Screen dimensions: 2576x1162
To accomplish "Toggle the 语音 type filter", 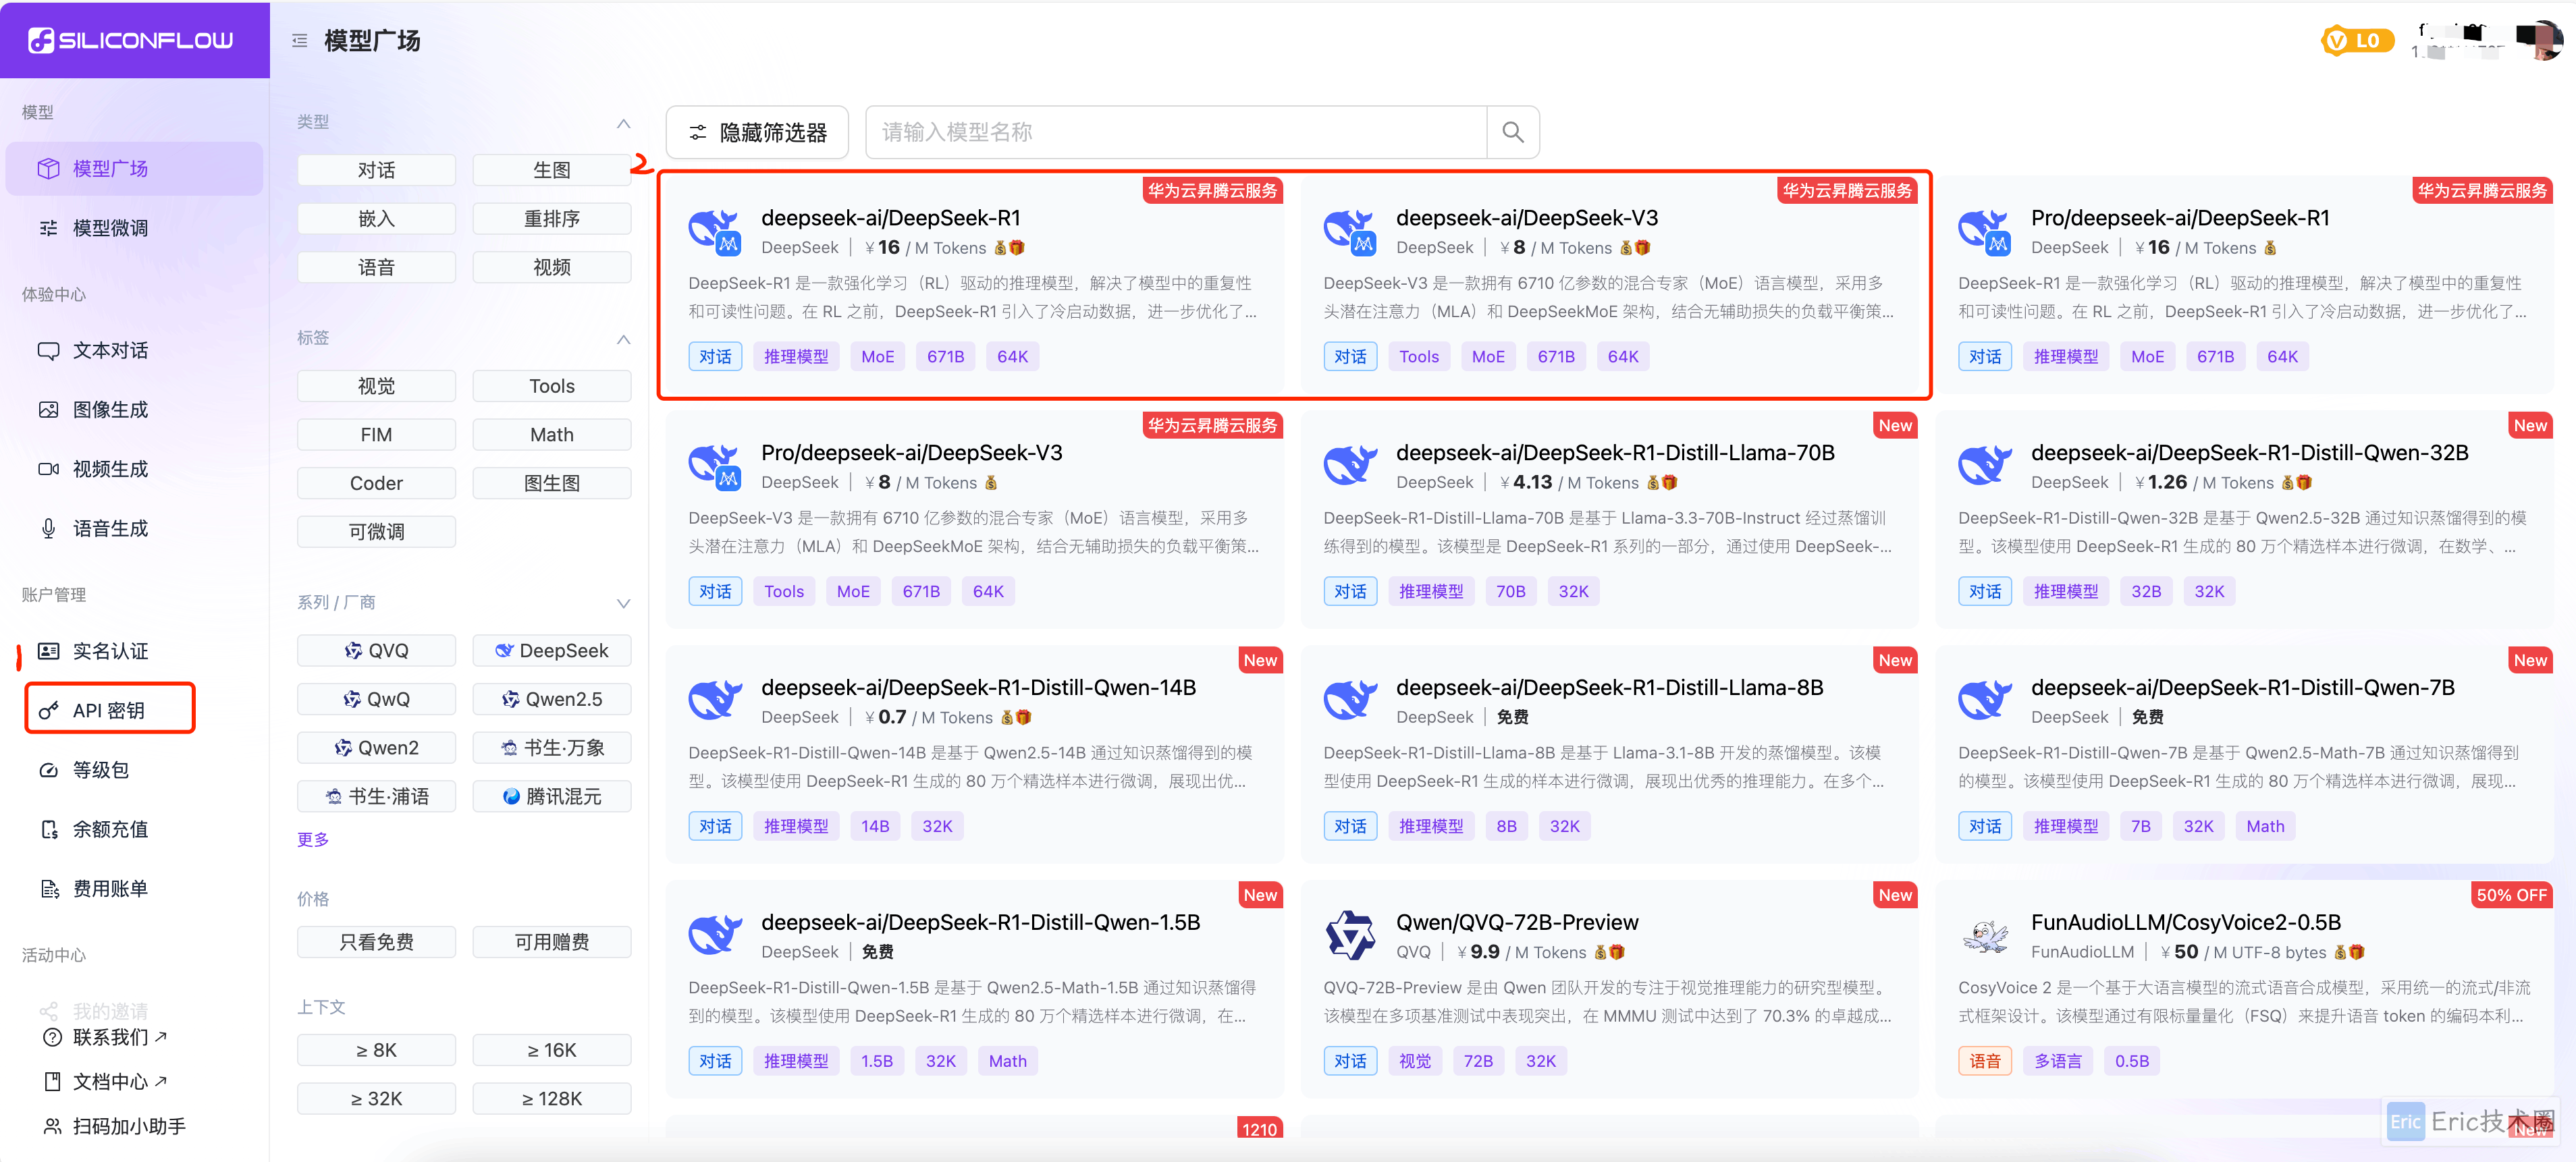I will [376, 267].
